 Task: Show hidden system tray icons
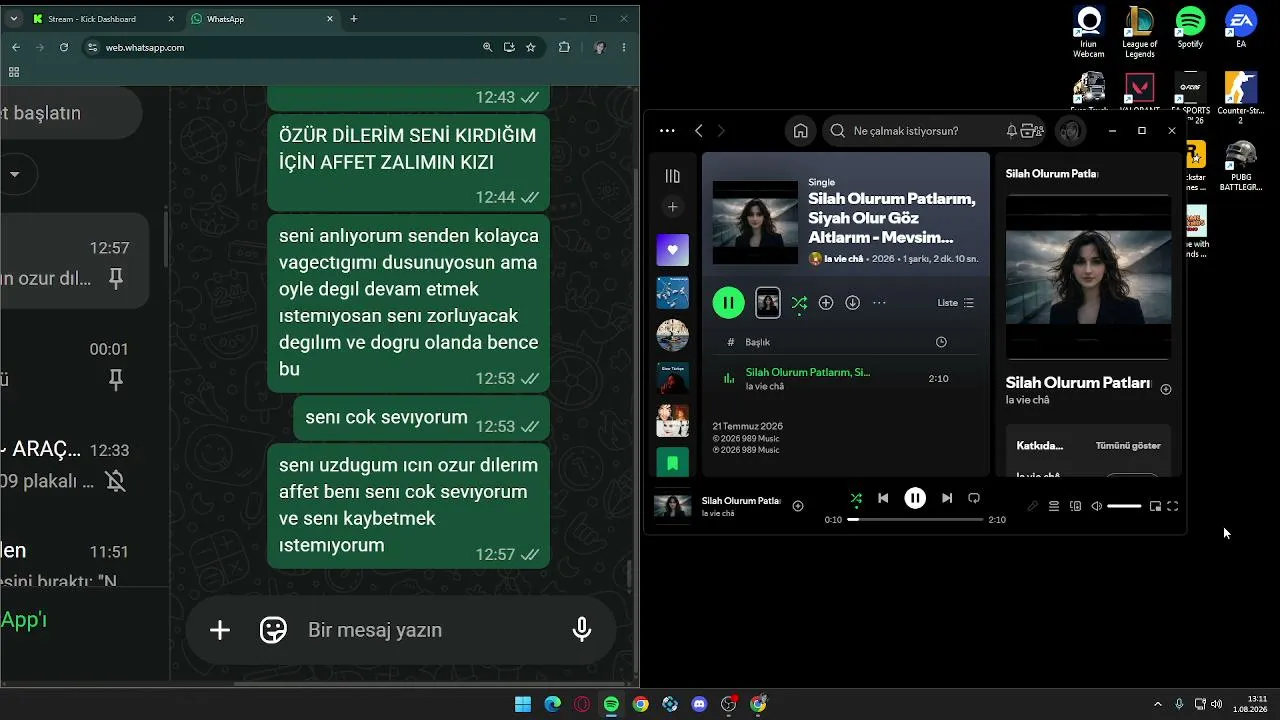pyautogui.click(x=1158, y=704)
